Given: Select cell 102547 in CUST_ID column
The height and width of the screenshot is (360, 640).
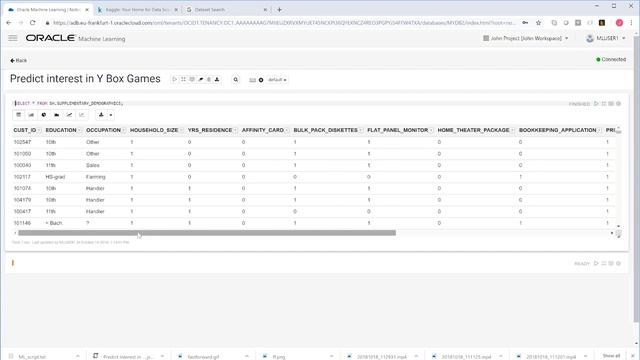Looking at the screenshot, I should click(22, 142).
